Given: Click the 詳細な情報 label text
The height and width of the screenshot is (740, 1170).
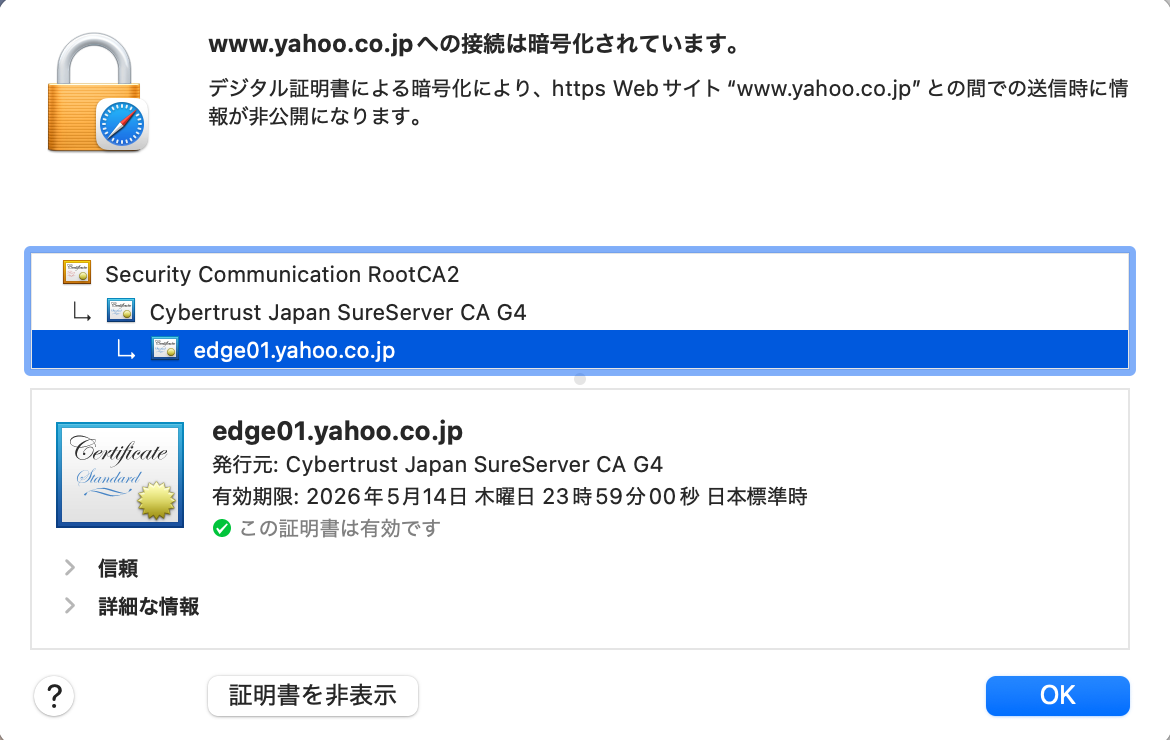Looking at the screenshot, I should [148, 606].
